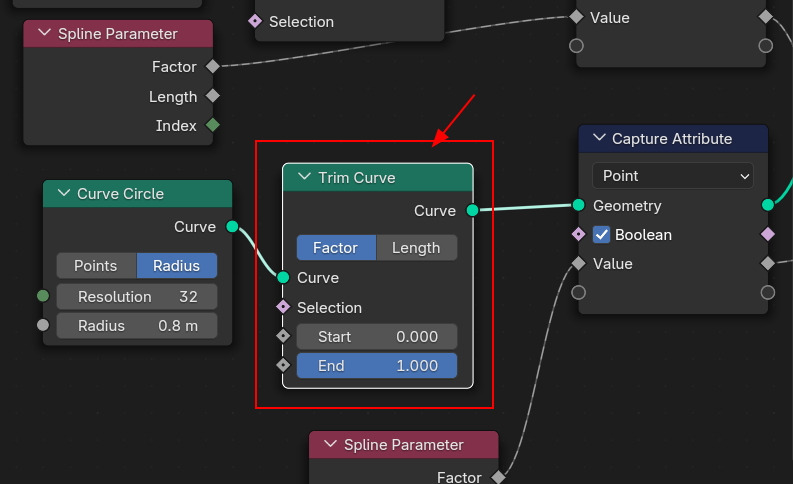Collapse the Capture Attribute node
The width and height of the screenshot is (793, 484).
click(599, 138)
